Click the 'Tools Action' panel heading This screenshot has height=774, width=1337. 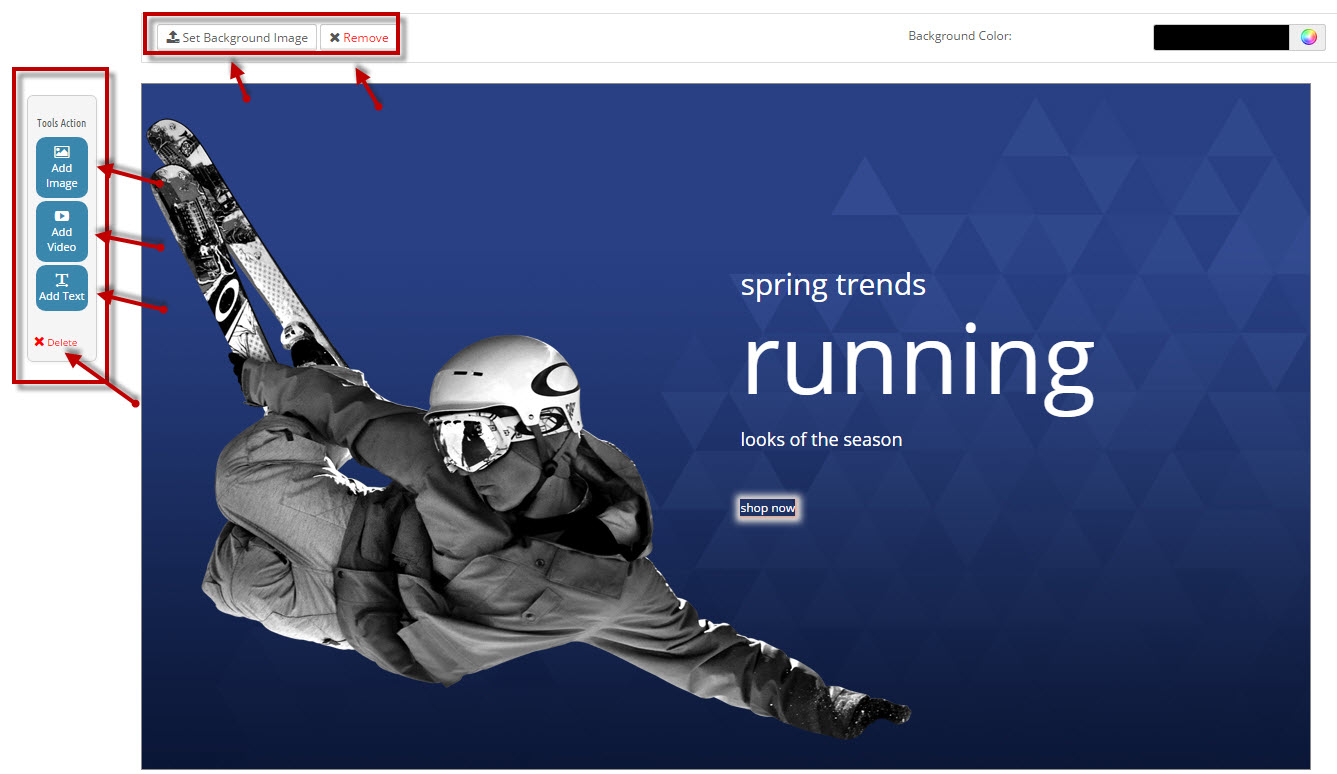62,123
